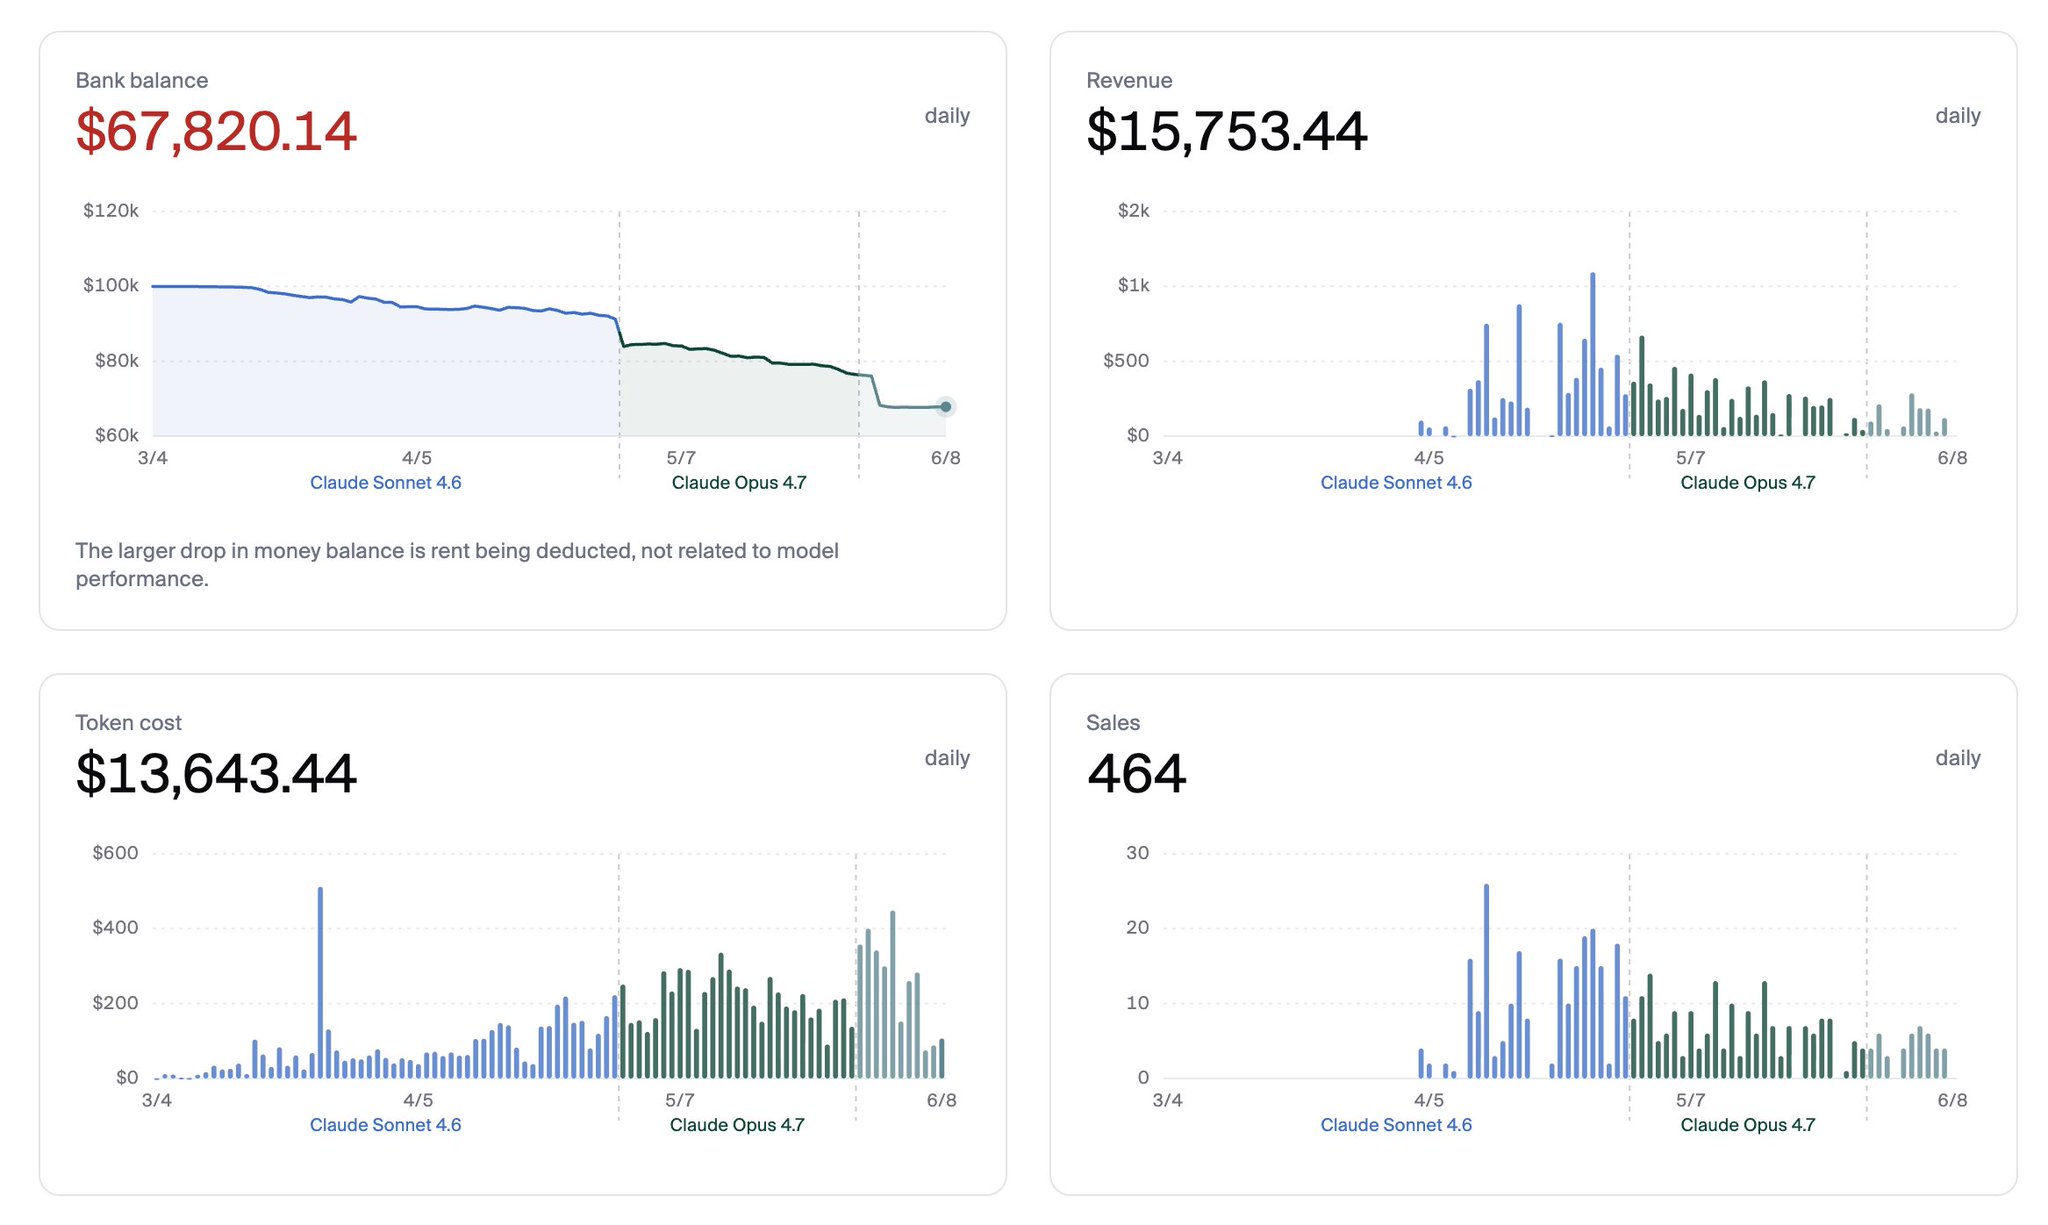Select Claude Sonnet 4.6 label under Bank balance chart
This screenshot has width=2048, height=1225.
pos(385,483)
